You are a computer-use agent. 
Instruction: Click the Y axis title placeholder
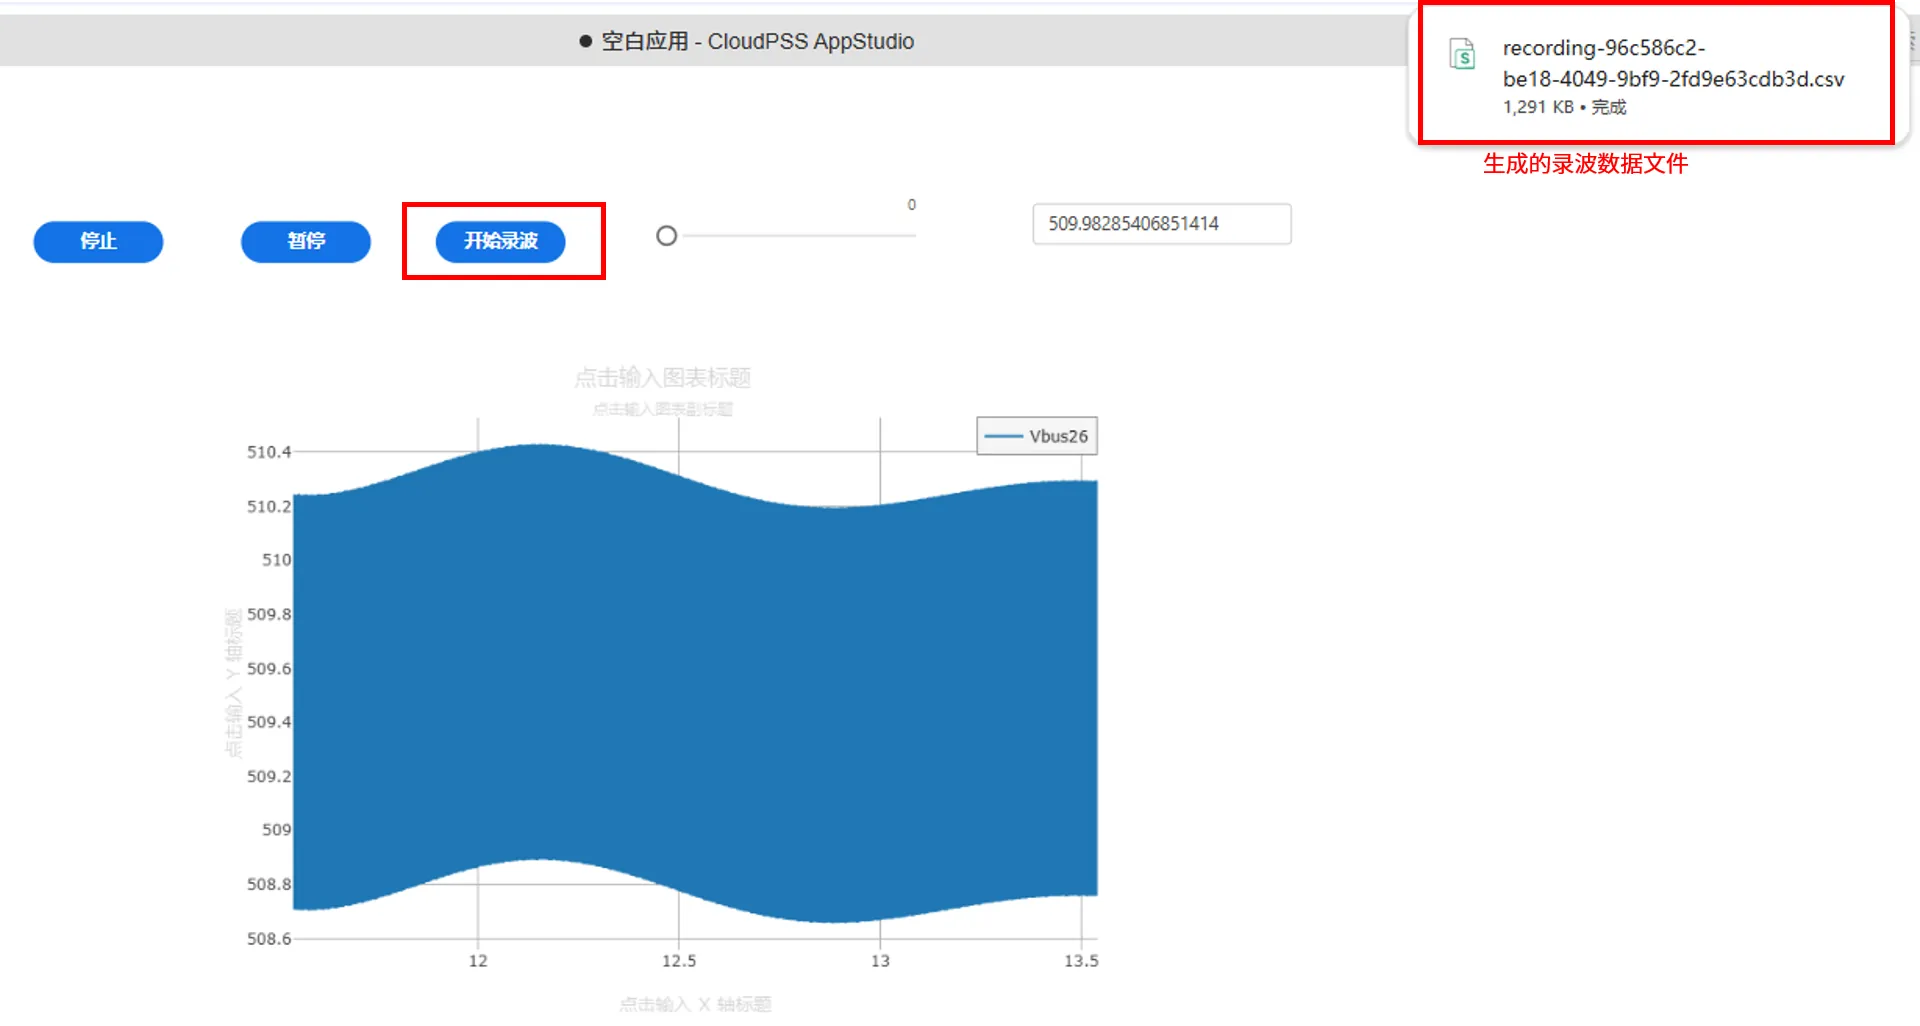point(233,683)
